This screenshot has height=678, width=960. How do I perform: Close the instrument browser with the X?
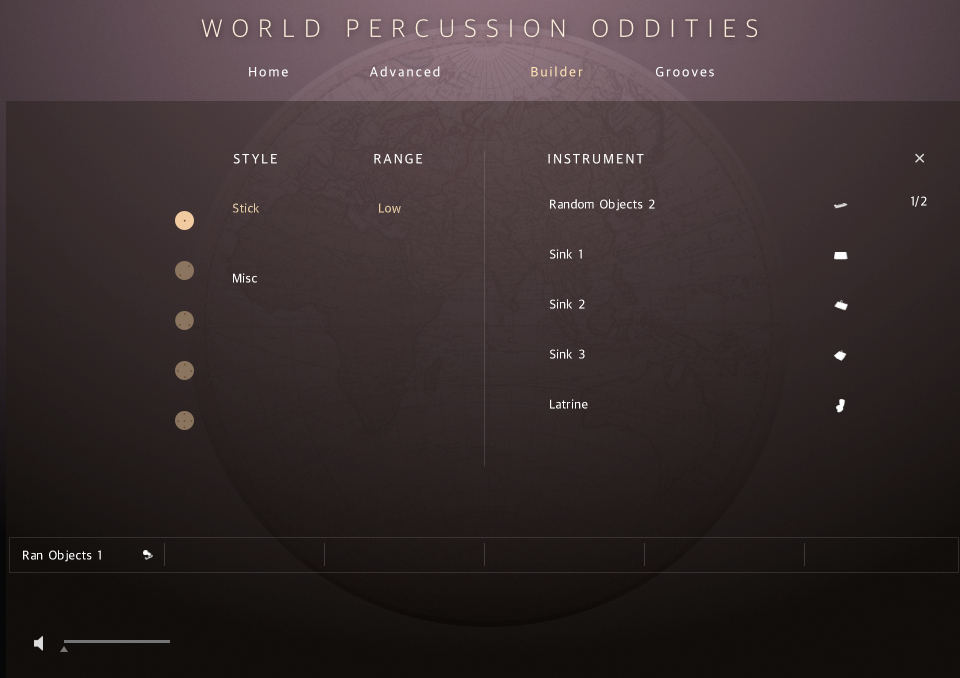tap(919, 158)
